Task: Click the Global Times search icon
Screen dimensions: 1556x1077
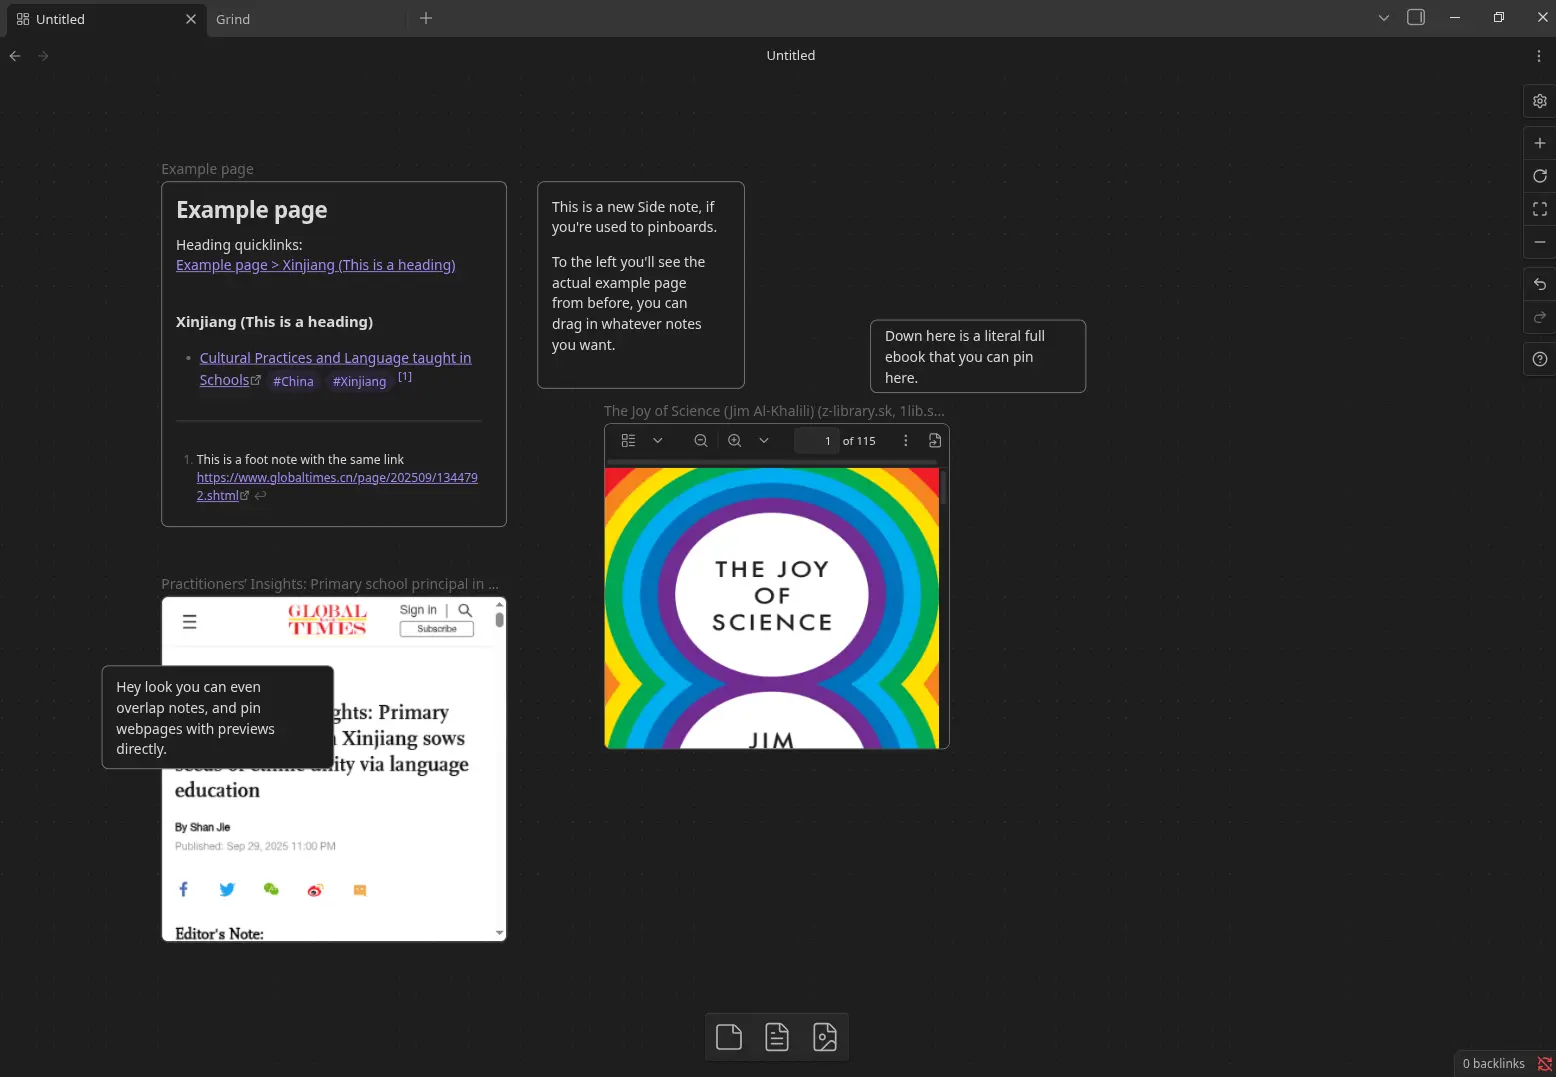Action: click(x=465, y=610)
